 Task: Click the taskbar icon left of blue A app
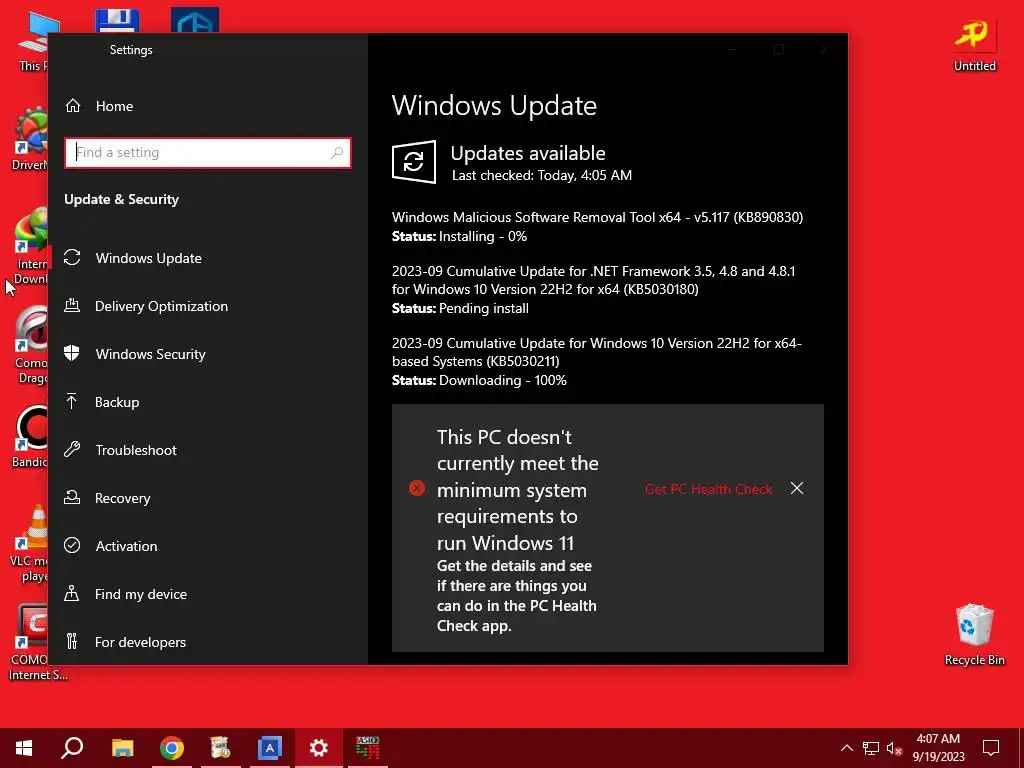click(x=221, y=748)
